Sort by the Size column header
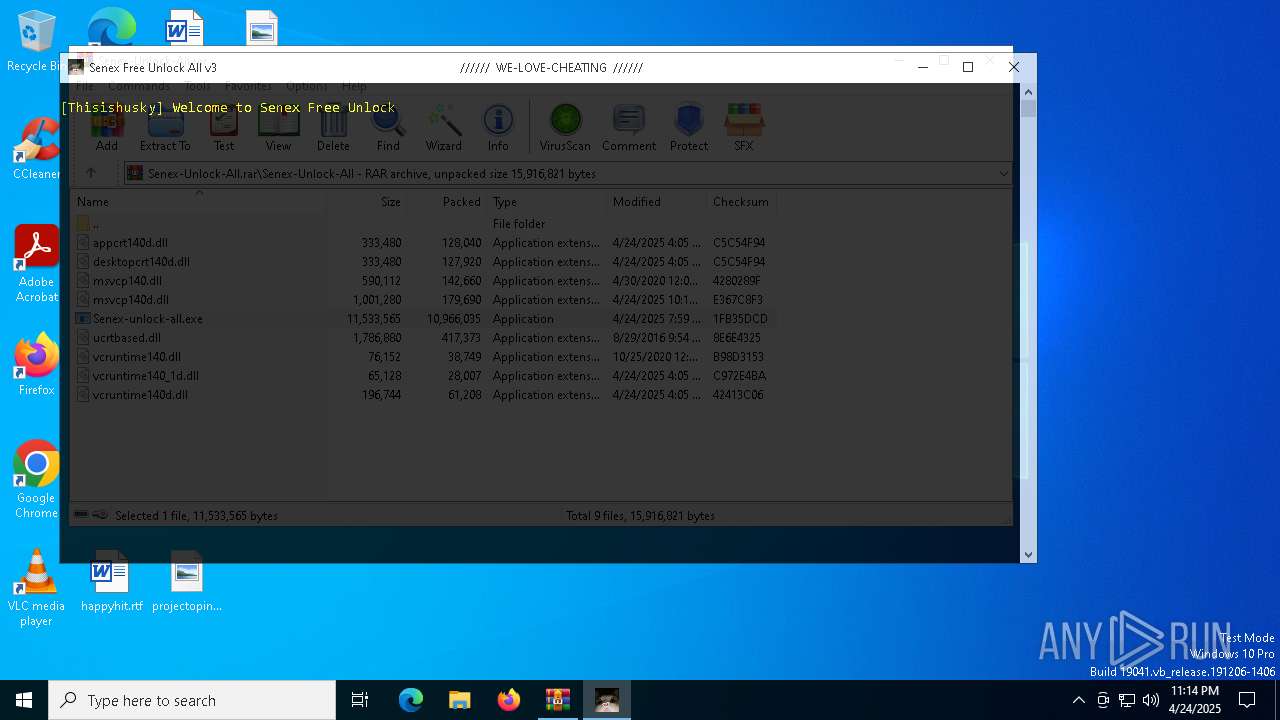The width and height of the screenshot is (1280, 720). tap(367, 201)
